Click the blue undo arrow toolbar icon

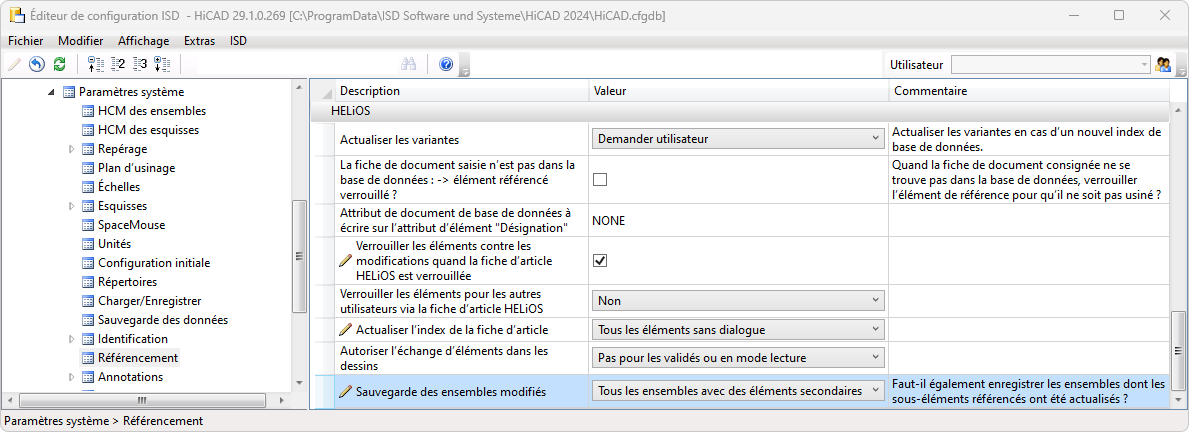[36, 64]
